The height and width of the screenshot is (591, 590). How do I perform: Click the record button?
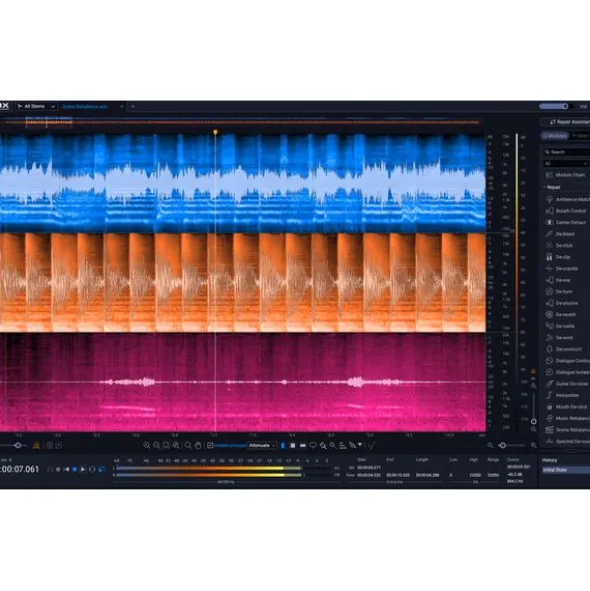58,469
